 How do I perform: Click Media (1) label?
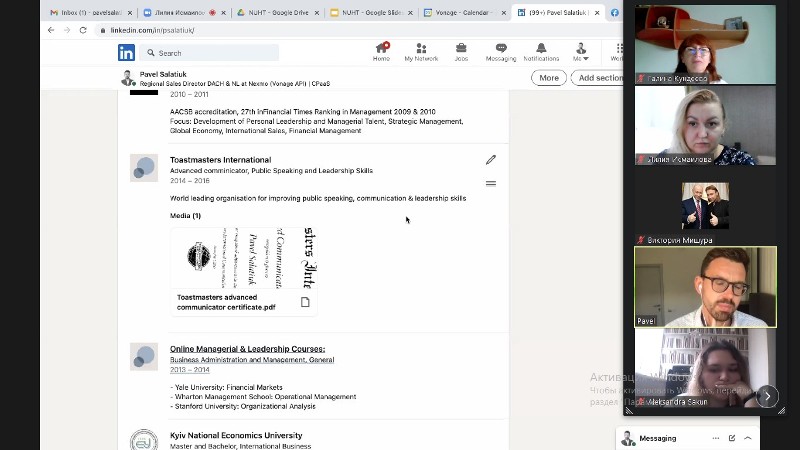pyautogui.click(x=185, y=216)
